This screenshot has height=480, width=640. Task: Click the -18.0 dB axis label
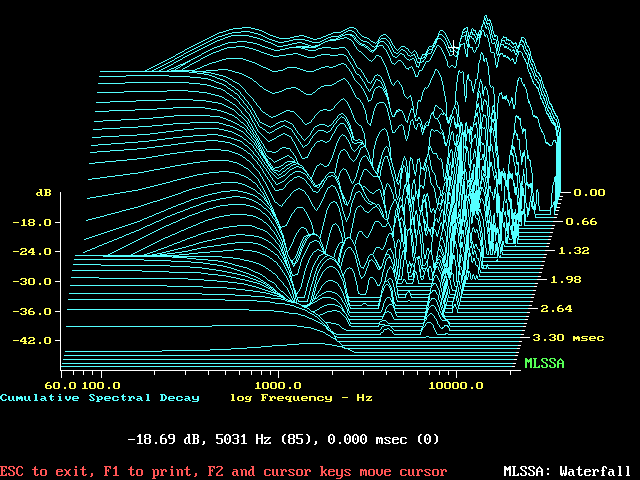(32, 222)
